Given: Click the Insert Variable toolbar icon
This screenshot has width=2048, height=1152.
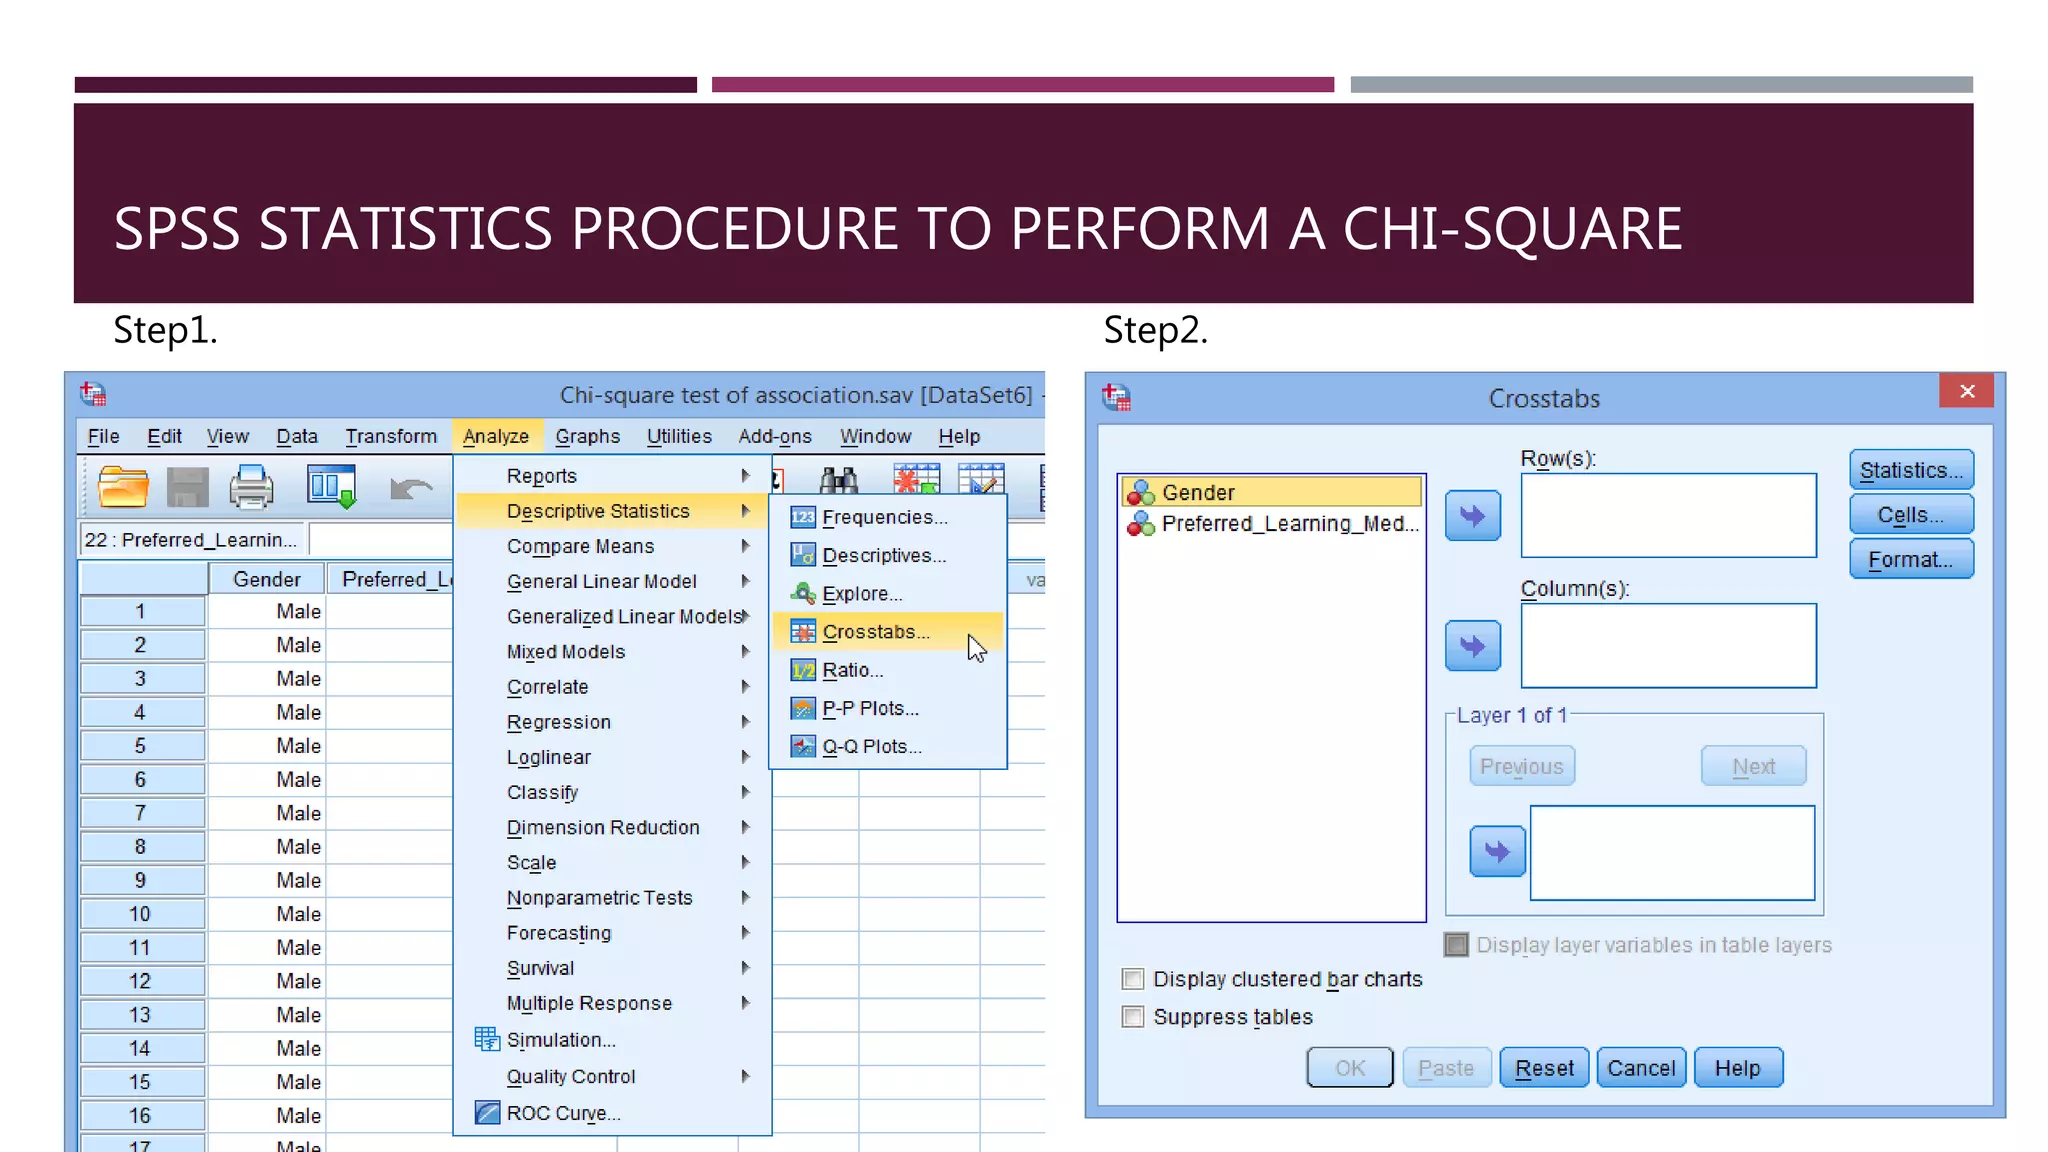Looking at the screenshot, I should click(981, 479).
